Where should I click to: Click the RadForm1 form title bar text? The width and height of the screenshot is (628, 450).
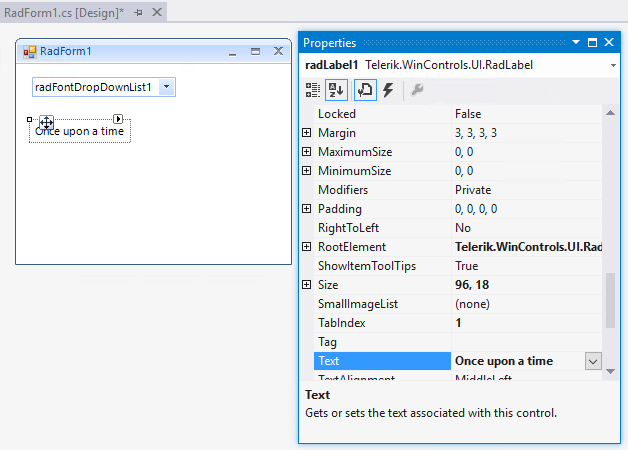(x=66, y=51)
